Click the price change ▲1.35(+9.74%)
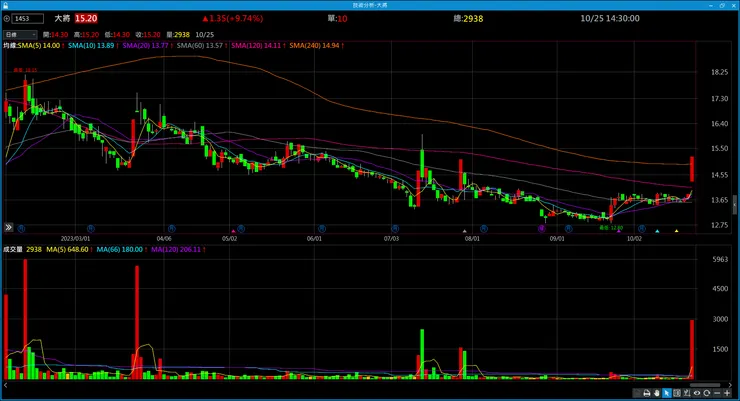Screen dimensions: 740x401 (x=233, y=18)
